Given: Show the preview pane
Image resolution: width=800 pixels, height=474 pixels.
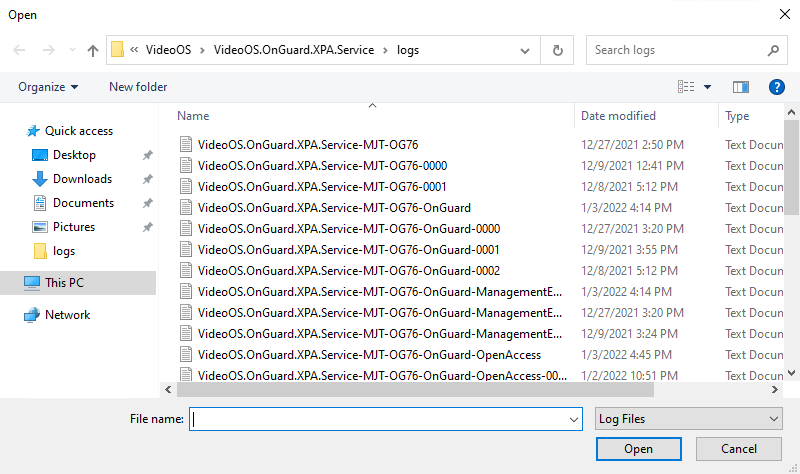Looking at the screenshot, I should tap(740, 87).
